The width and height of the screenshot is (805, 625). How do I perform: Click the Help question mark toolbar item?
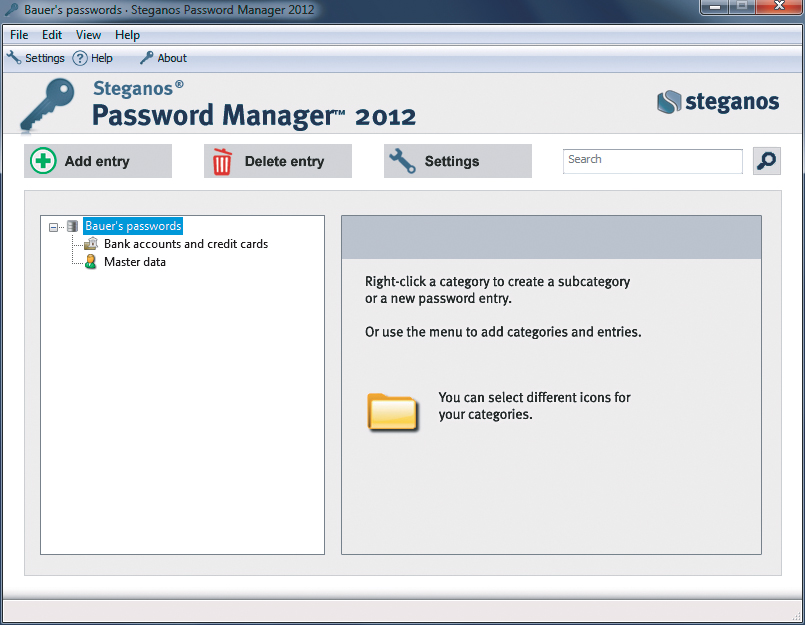tap(93, 58)
